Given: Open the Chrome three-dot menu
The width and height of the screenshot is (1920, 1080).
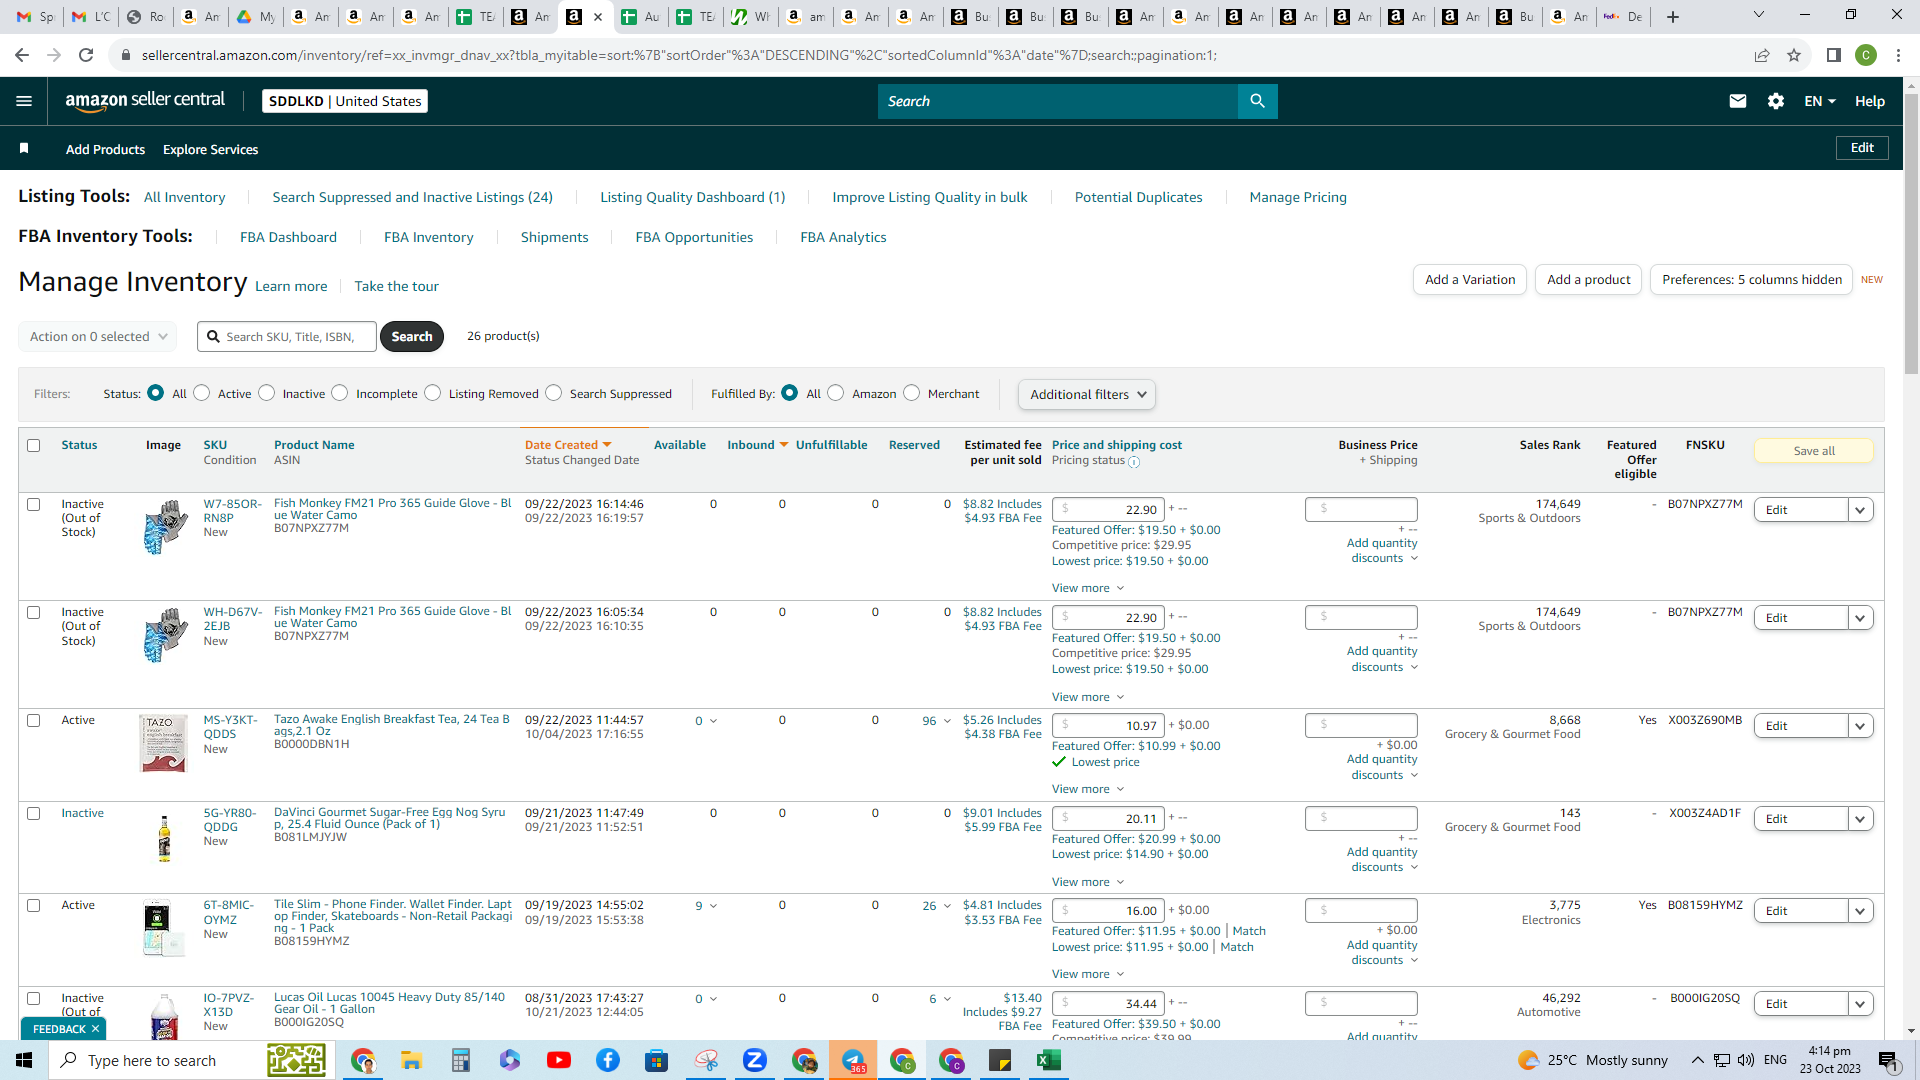Looking at the screenshot, I should tap(1898, 55).
